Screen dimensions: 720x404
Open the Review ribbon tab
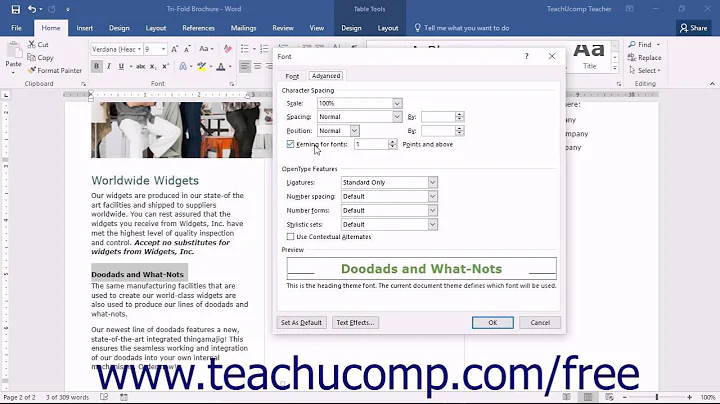(283, 28)
